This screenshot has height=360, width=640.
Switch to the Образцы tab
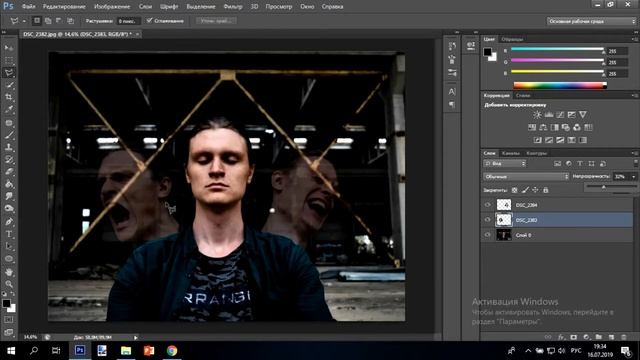pyautogui.click(x=512, y=39)
